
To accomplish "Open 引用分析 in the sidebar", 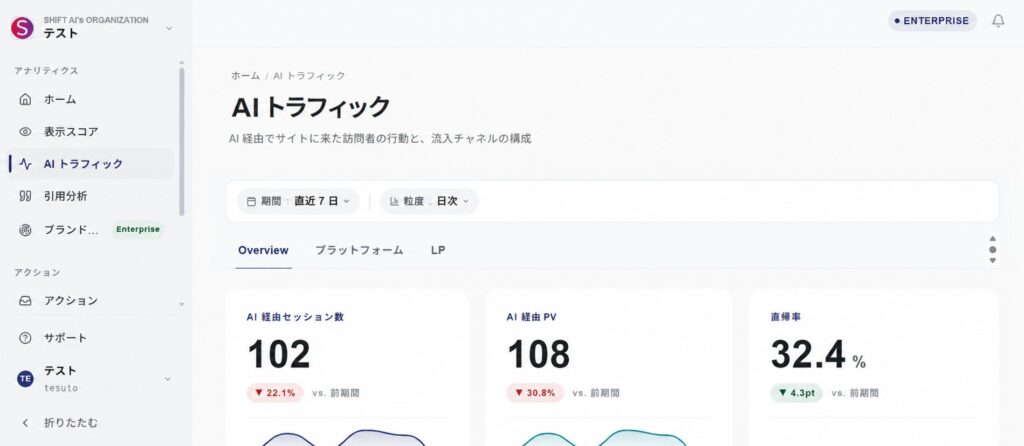I will click(x=91, y=196).
